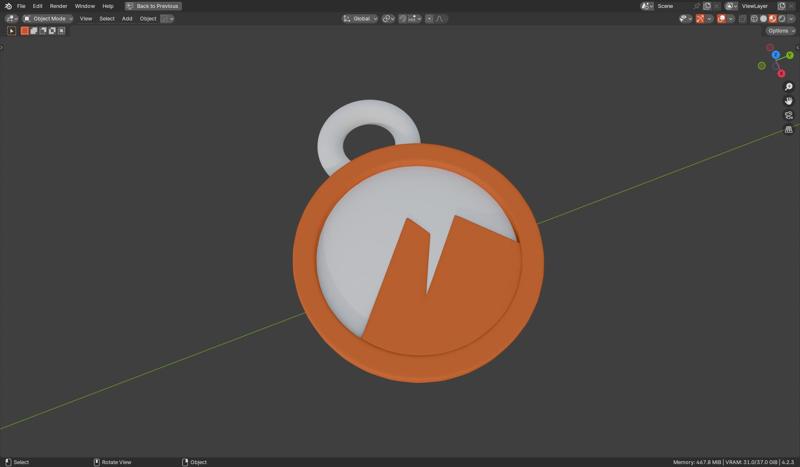
Task: Click the Rotate View status bar hint
Action: pyautogui.click(x=113, y=462)
